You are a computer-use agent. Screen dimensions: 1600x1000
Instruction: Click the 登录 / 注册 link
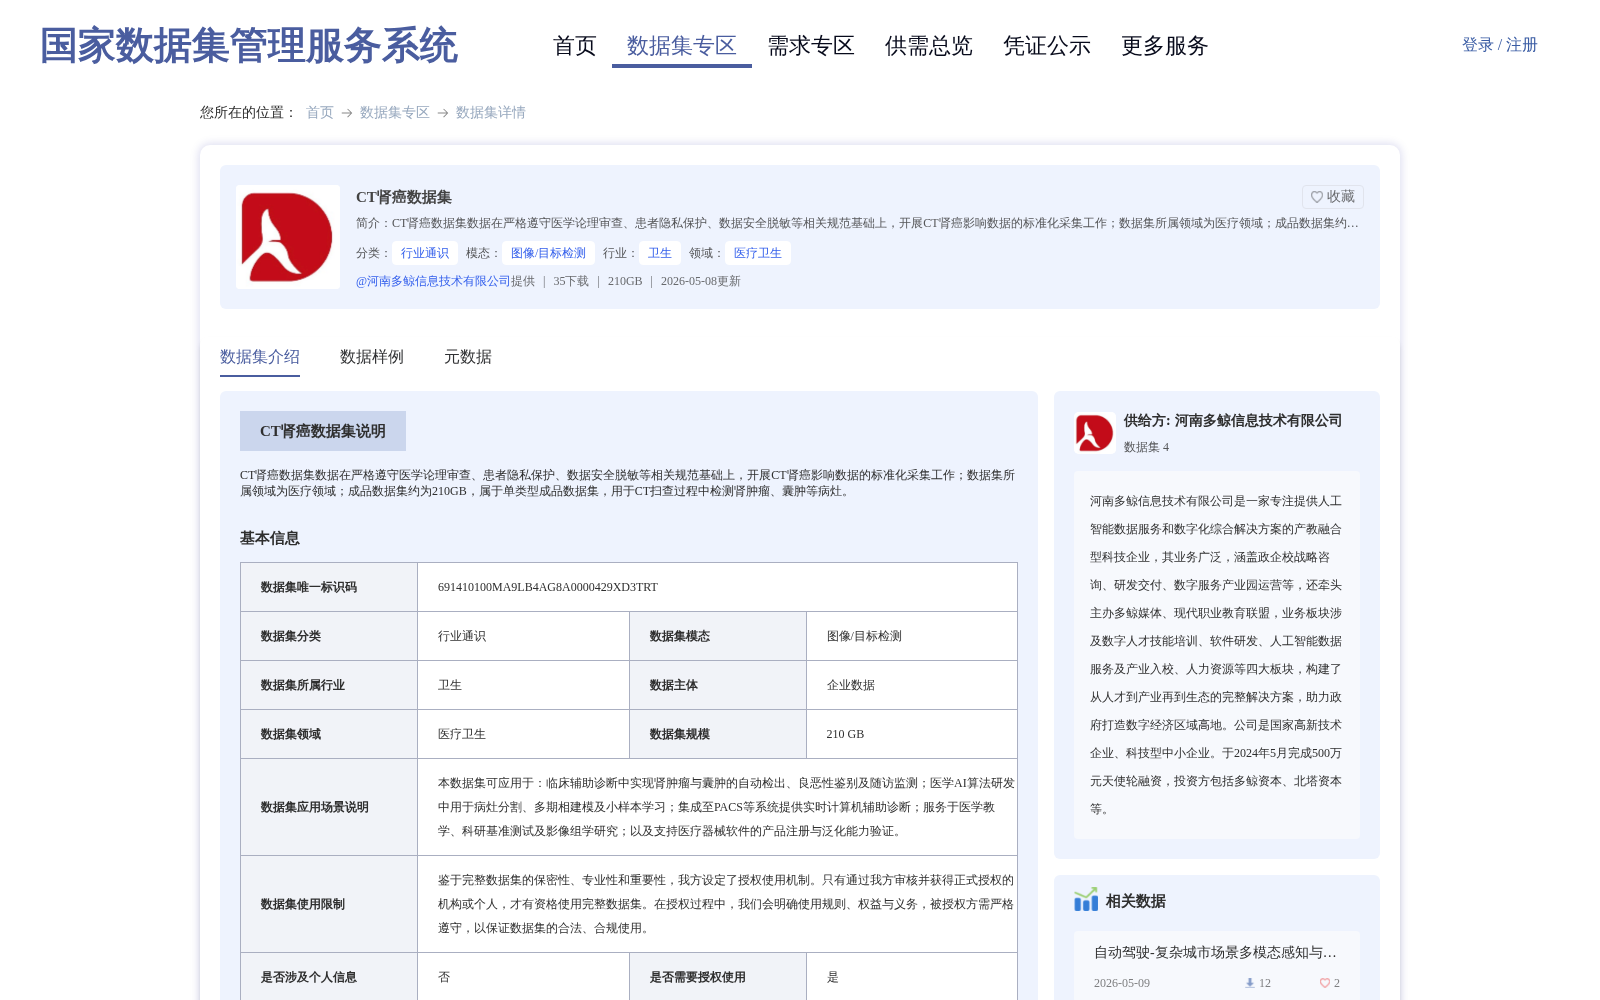tap(1499, 45)
